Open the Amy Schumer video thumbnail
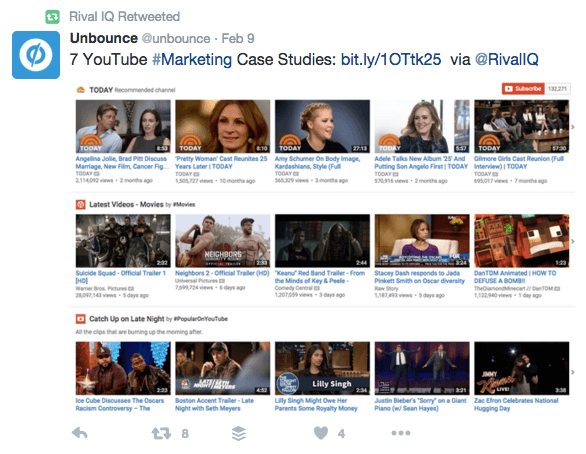The image size is (586, 454). [x=323, y=126]
